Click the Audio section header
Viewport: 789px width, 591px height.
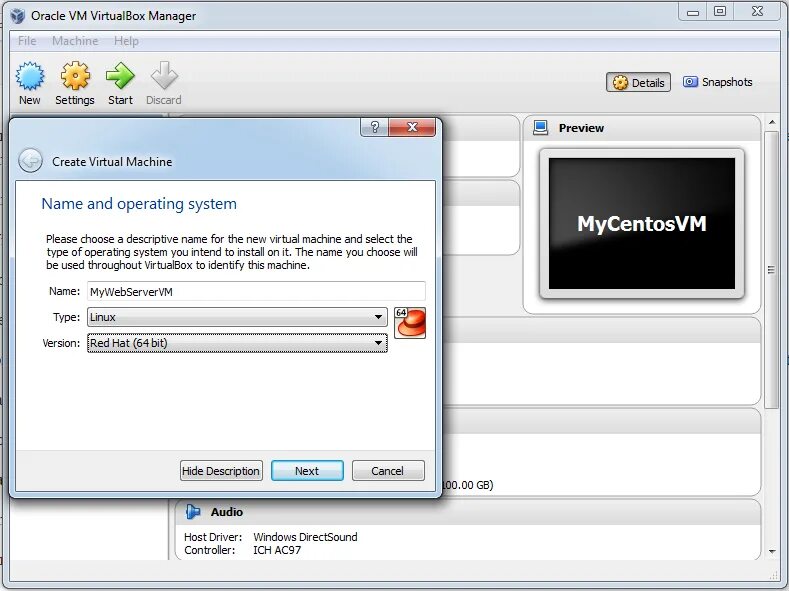tap(468, 512)
